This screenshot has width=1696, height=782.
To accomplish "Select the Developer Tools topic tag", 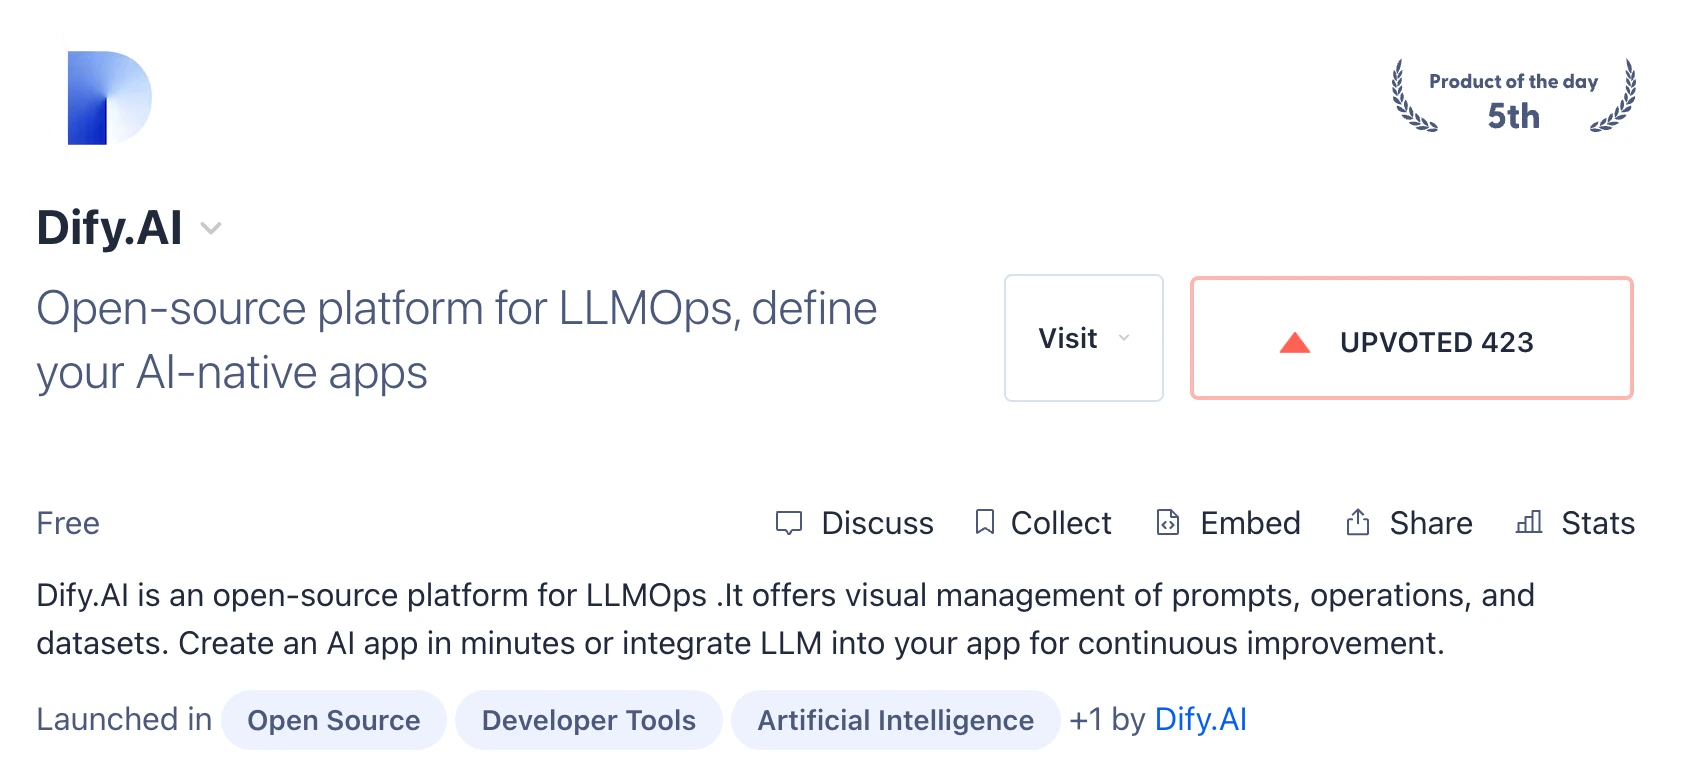I will [589, 720].
